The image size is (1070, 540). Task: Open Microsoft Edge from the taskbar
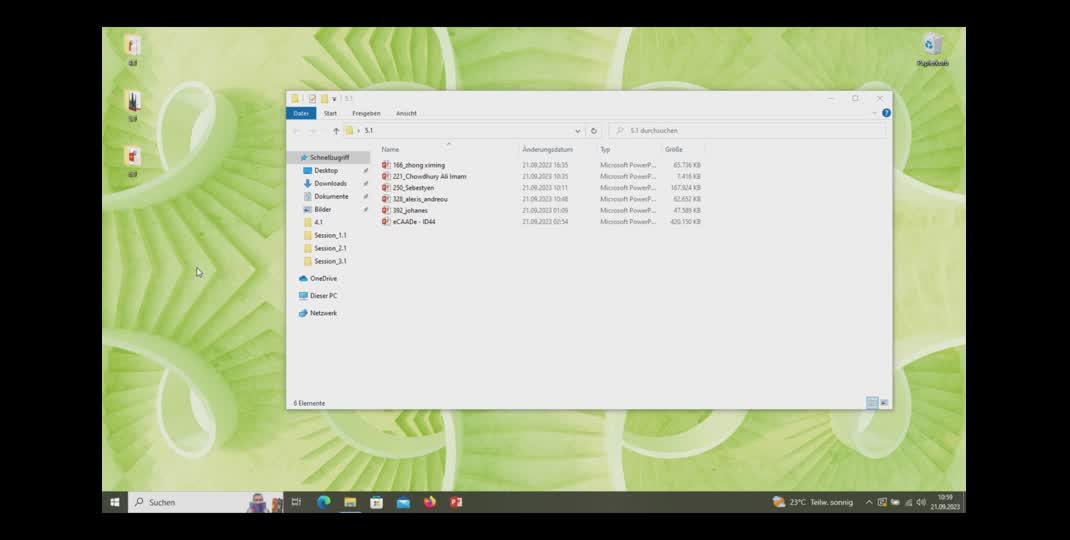coord(323,502)
